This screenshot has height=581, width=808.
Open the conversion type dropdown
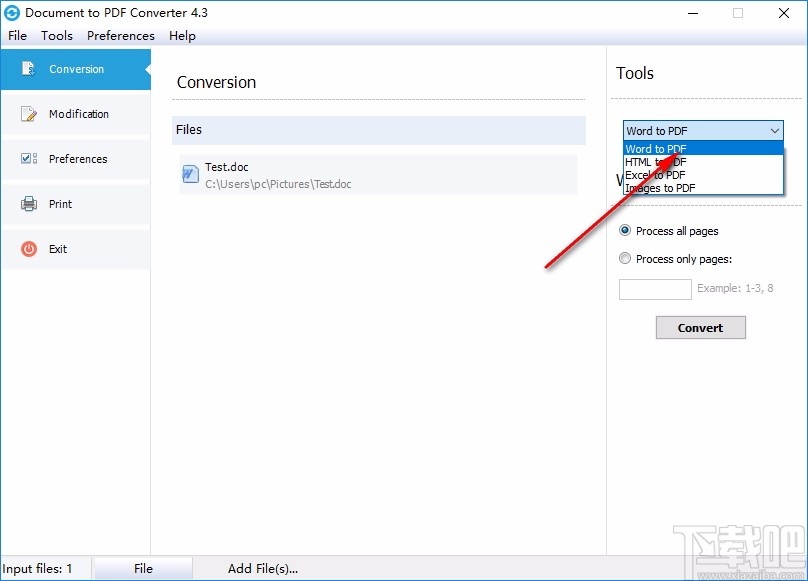pyautogui.click(x=775, y=131)
